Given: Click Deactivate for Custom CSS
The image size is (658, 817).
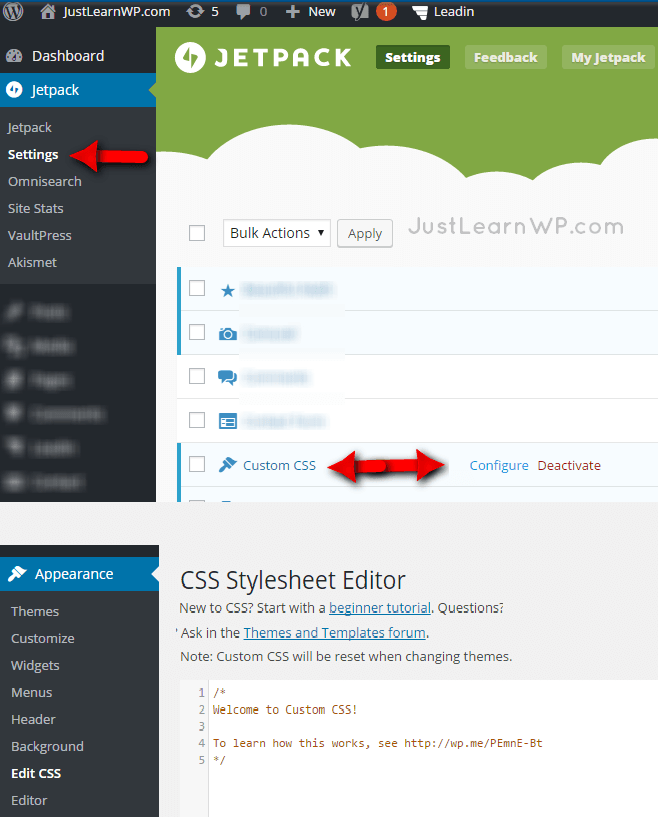Looking at the screenshot, I should click(x=569, y=465).
